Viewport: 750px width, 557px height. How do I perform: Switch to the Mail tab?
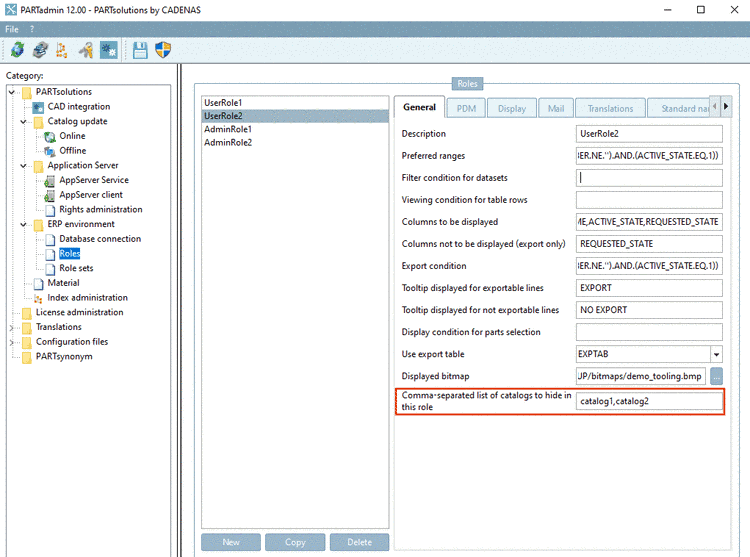click(556, 109)
